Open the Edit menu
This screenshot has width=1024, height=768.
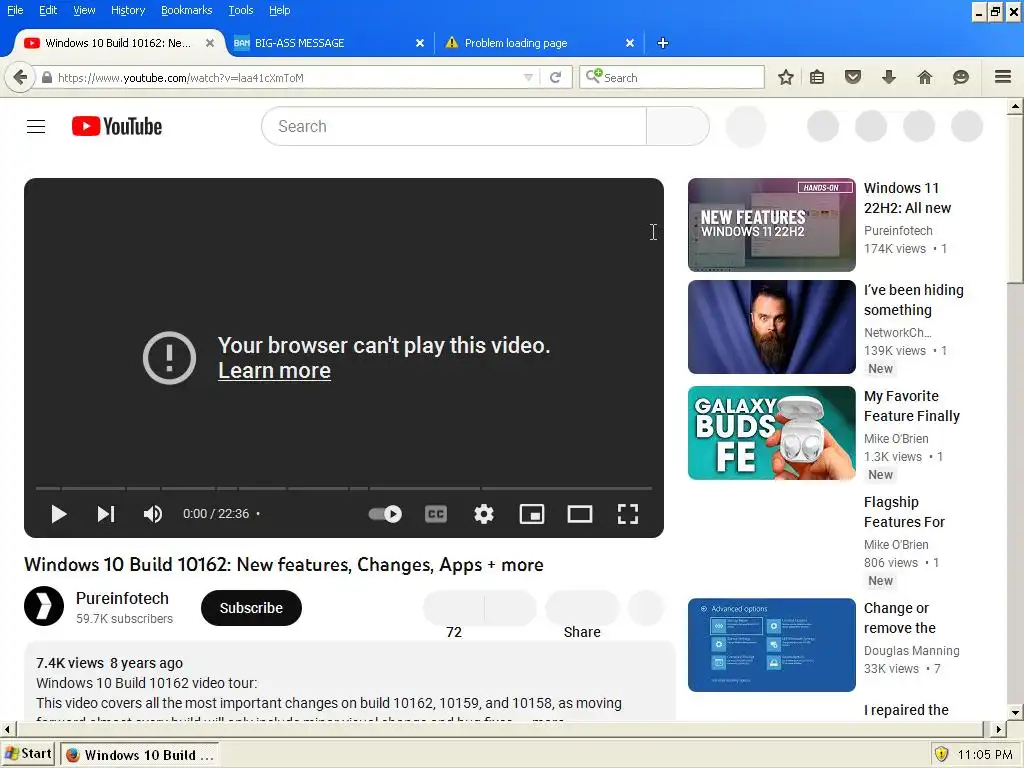click(x=48, y=10)
